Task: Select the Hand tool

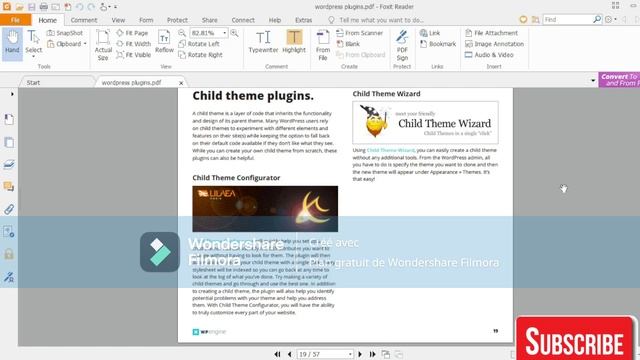Action: [x=12, y=43]
